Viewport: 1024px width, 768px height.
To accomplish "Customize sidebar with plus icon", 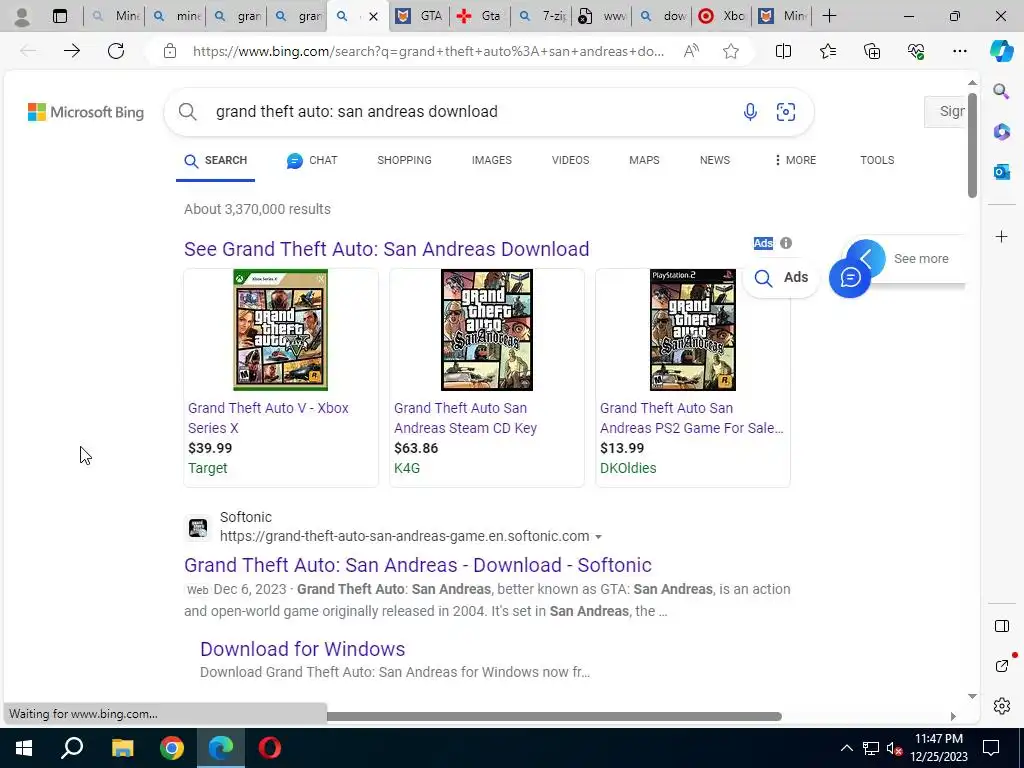I will (x=1001, y=236).
